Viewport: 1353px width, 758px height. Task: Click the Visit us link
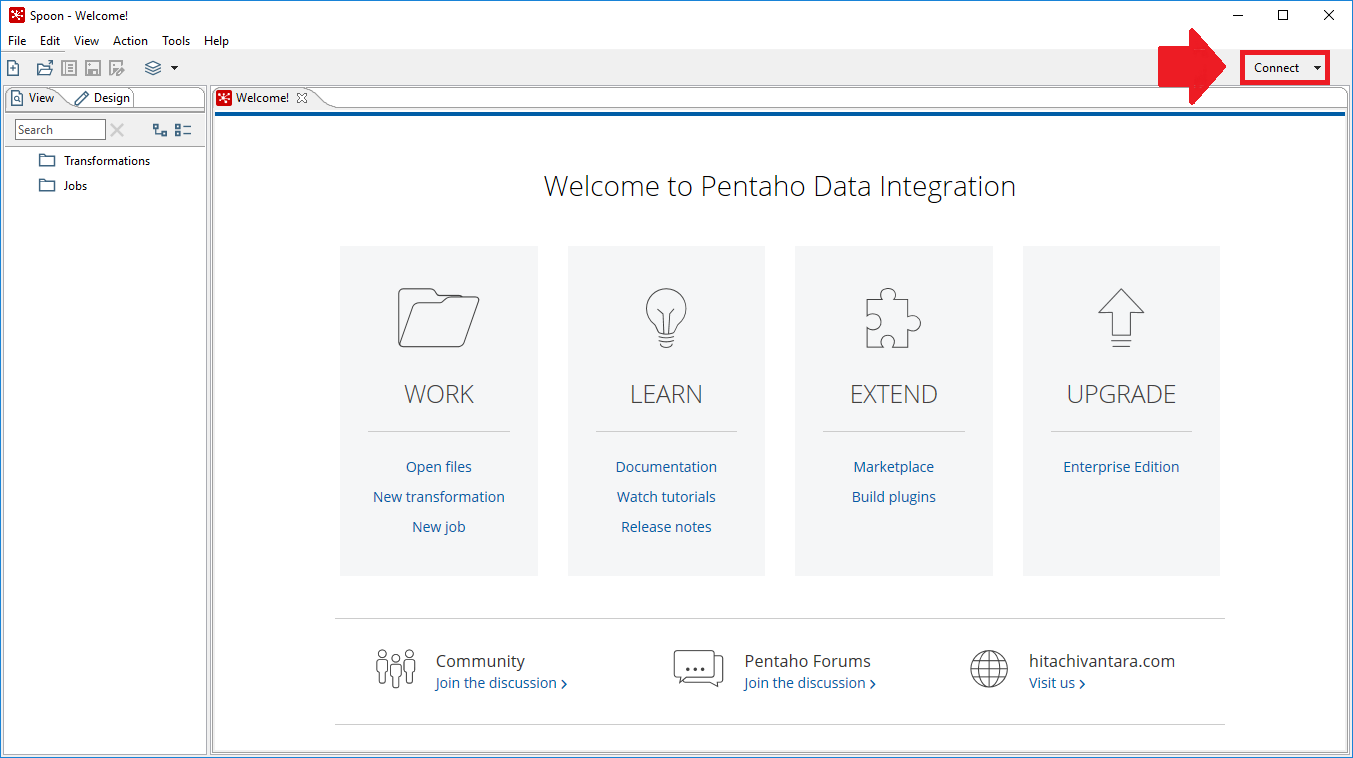[1057, 683]
